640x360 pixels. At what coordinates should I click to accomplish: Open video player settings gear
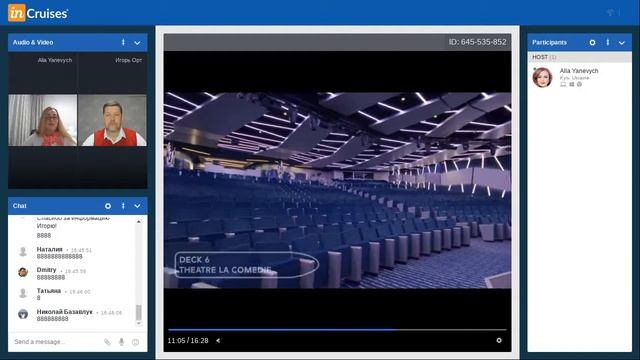499,340
